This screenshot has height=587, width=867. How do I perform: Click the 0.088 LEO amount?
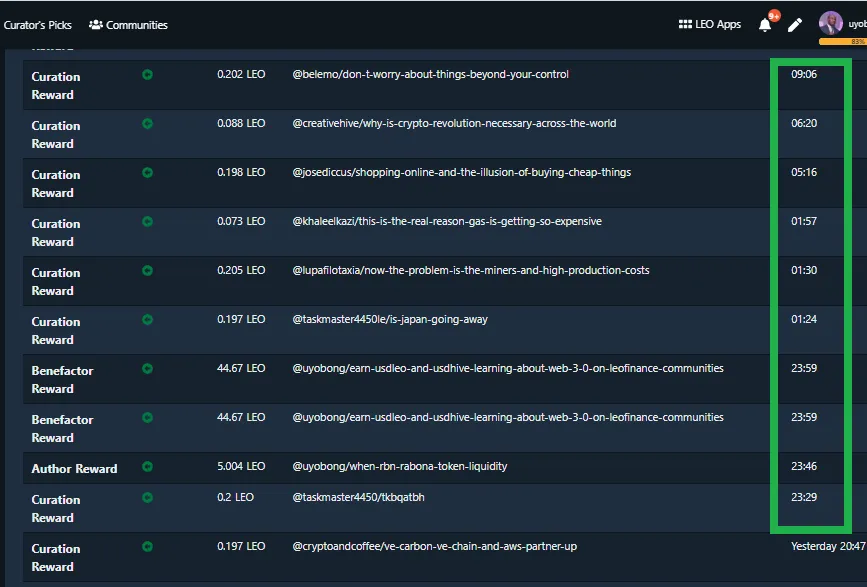[x=241, y=123]
